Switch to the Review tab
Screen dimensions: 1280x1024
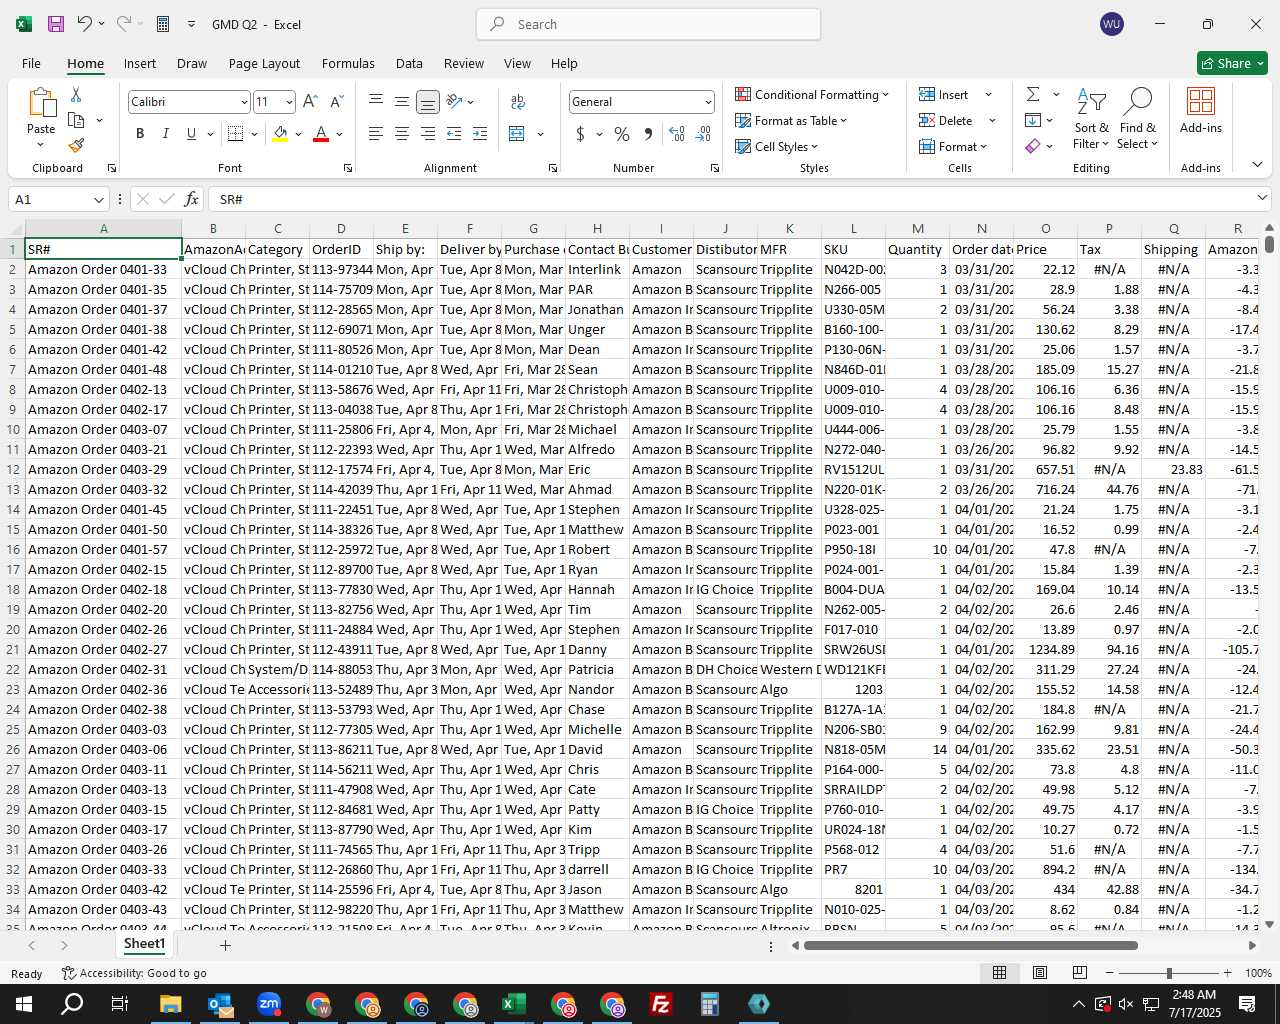464,63
